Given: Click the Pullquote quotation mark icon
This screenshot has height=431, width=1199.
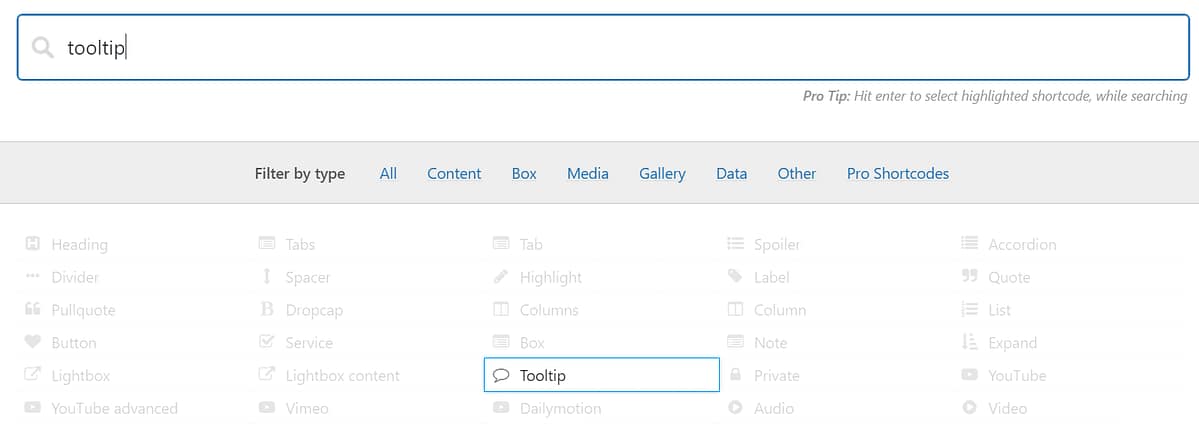Looking at the screenshot, I should 32,309.
